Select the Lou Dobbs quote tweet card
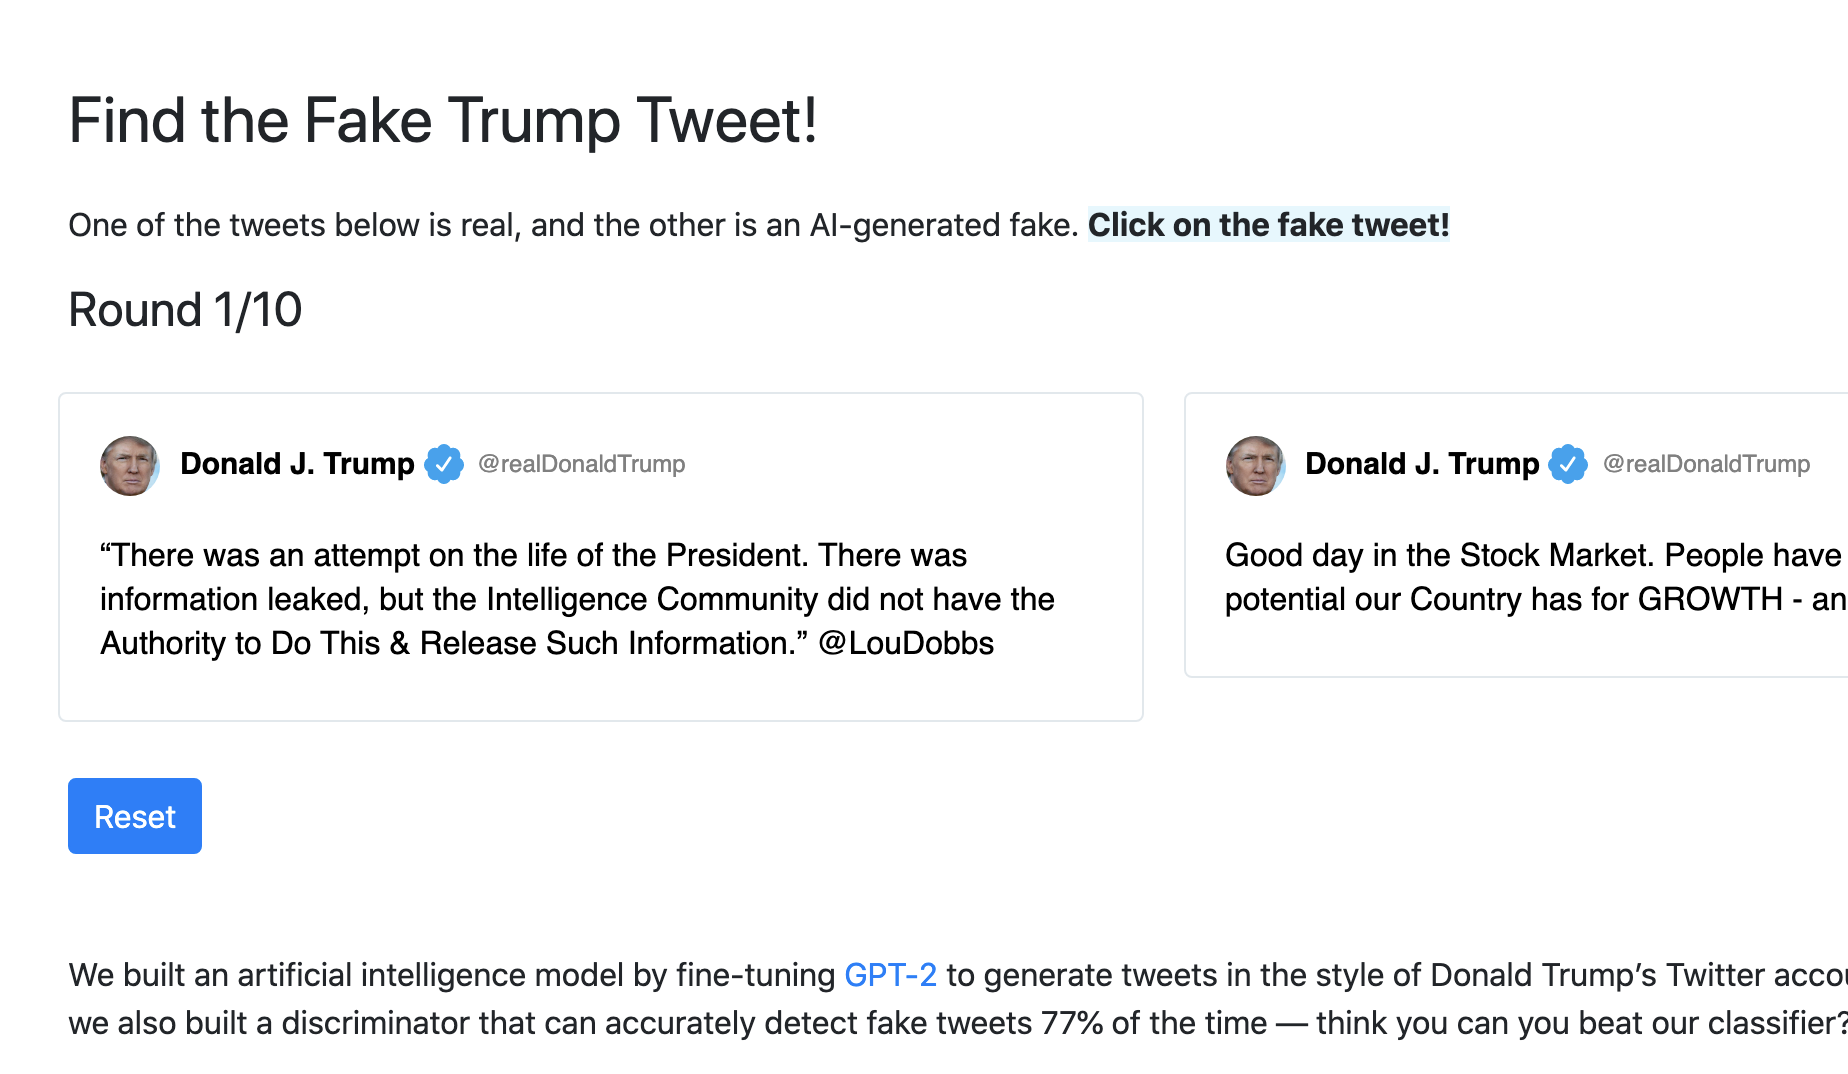The width and height of the screenshot is (1848, 1074). point(601,557)
